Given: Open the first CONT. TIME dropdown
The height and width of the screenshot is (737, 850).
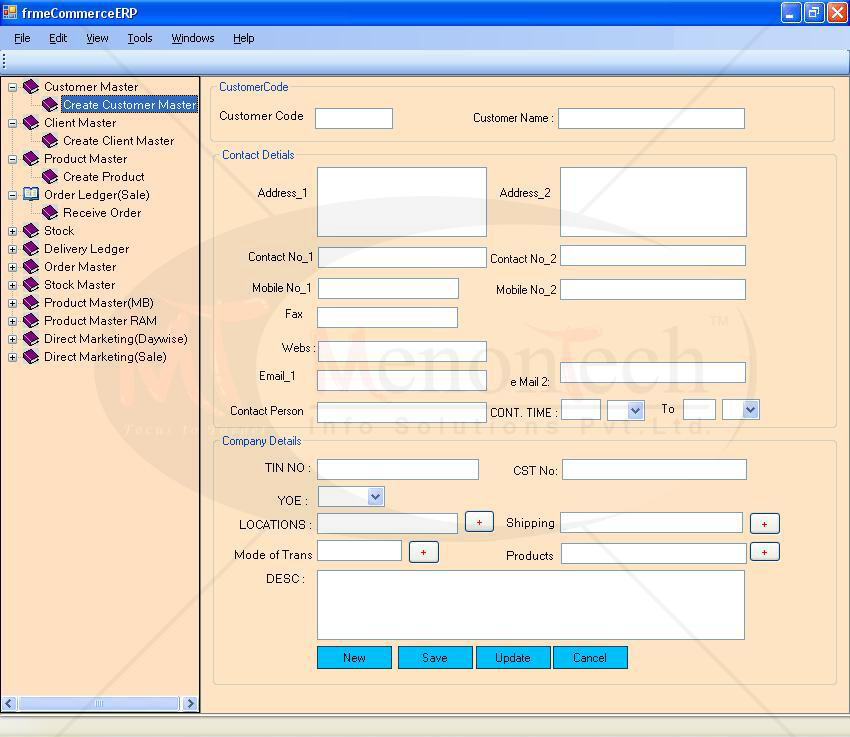Looking at the screenshot, I should coord(635,410).
